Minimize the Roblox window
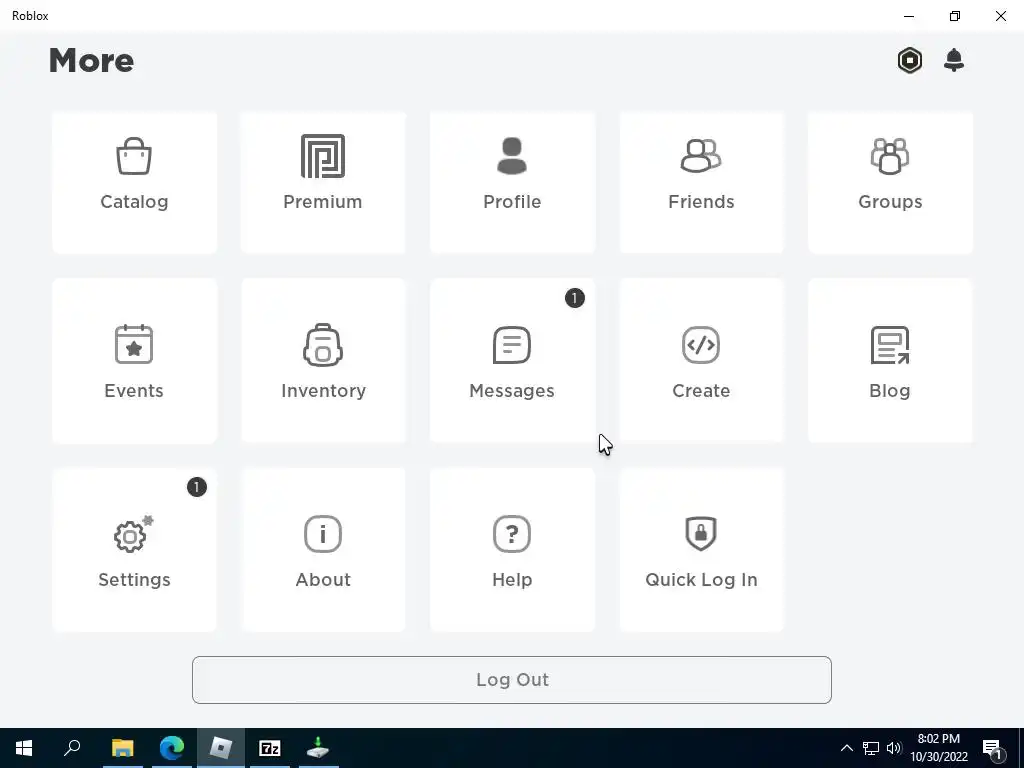The width and height of the screenshot is (1024, 768). [x=909, y=16]
